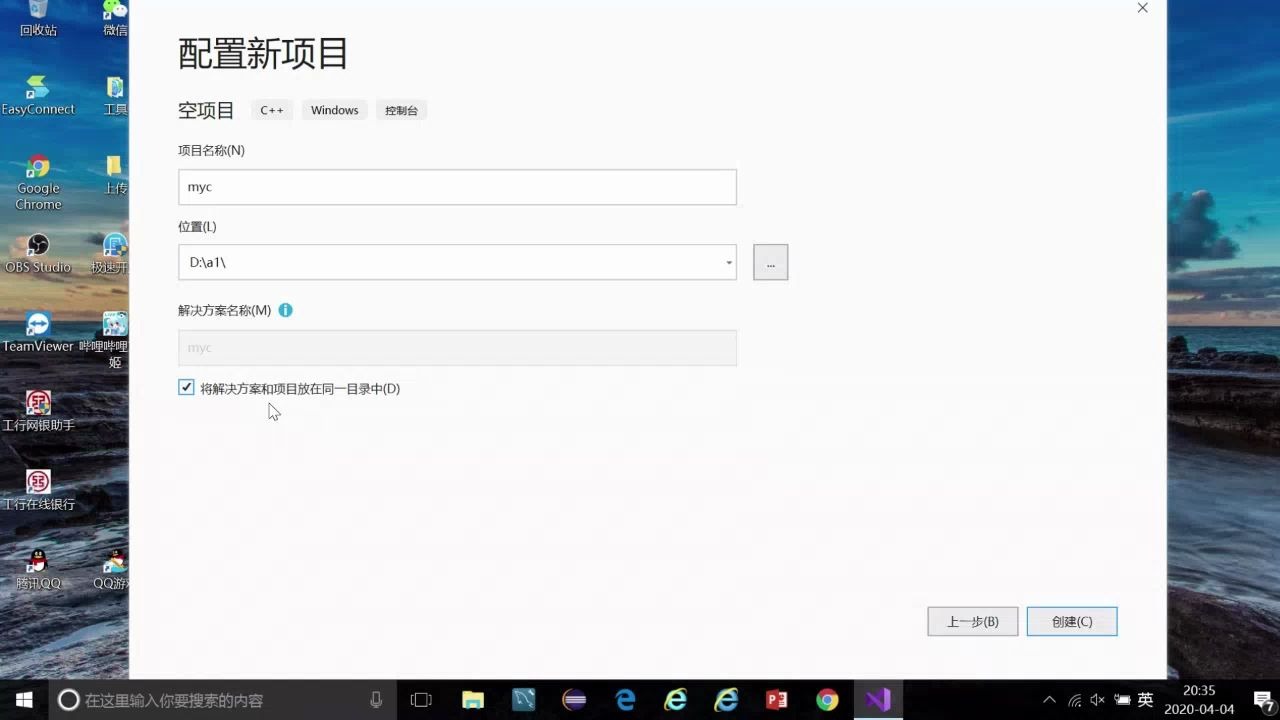Click the muted volume tray icon

coord(1098,700)
